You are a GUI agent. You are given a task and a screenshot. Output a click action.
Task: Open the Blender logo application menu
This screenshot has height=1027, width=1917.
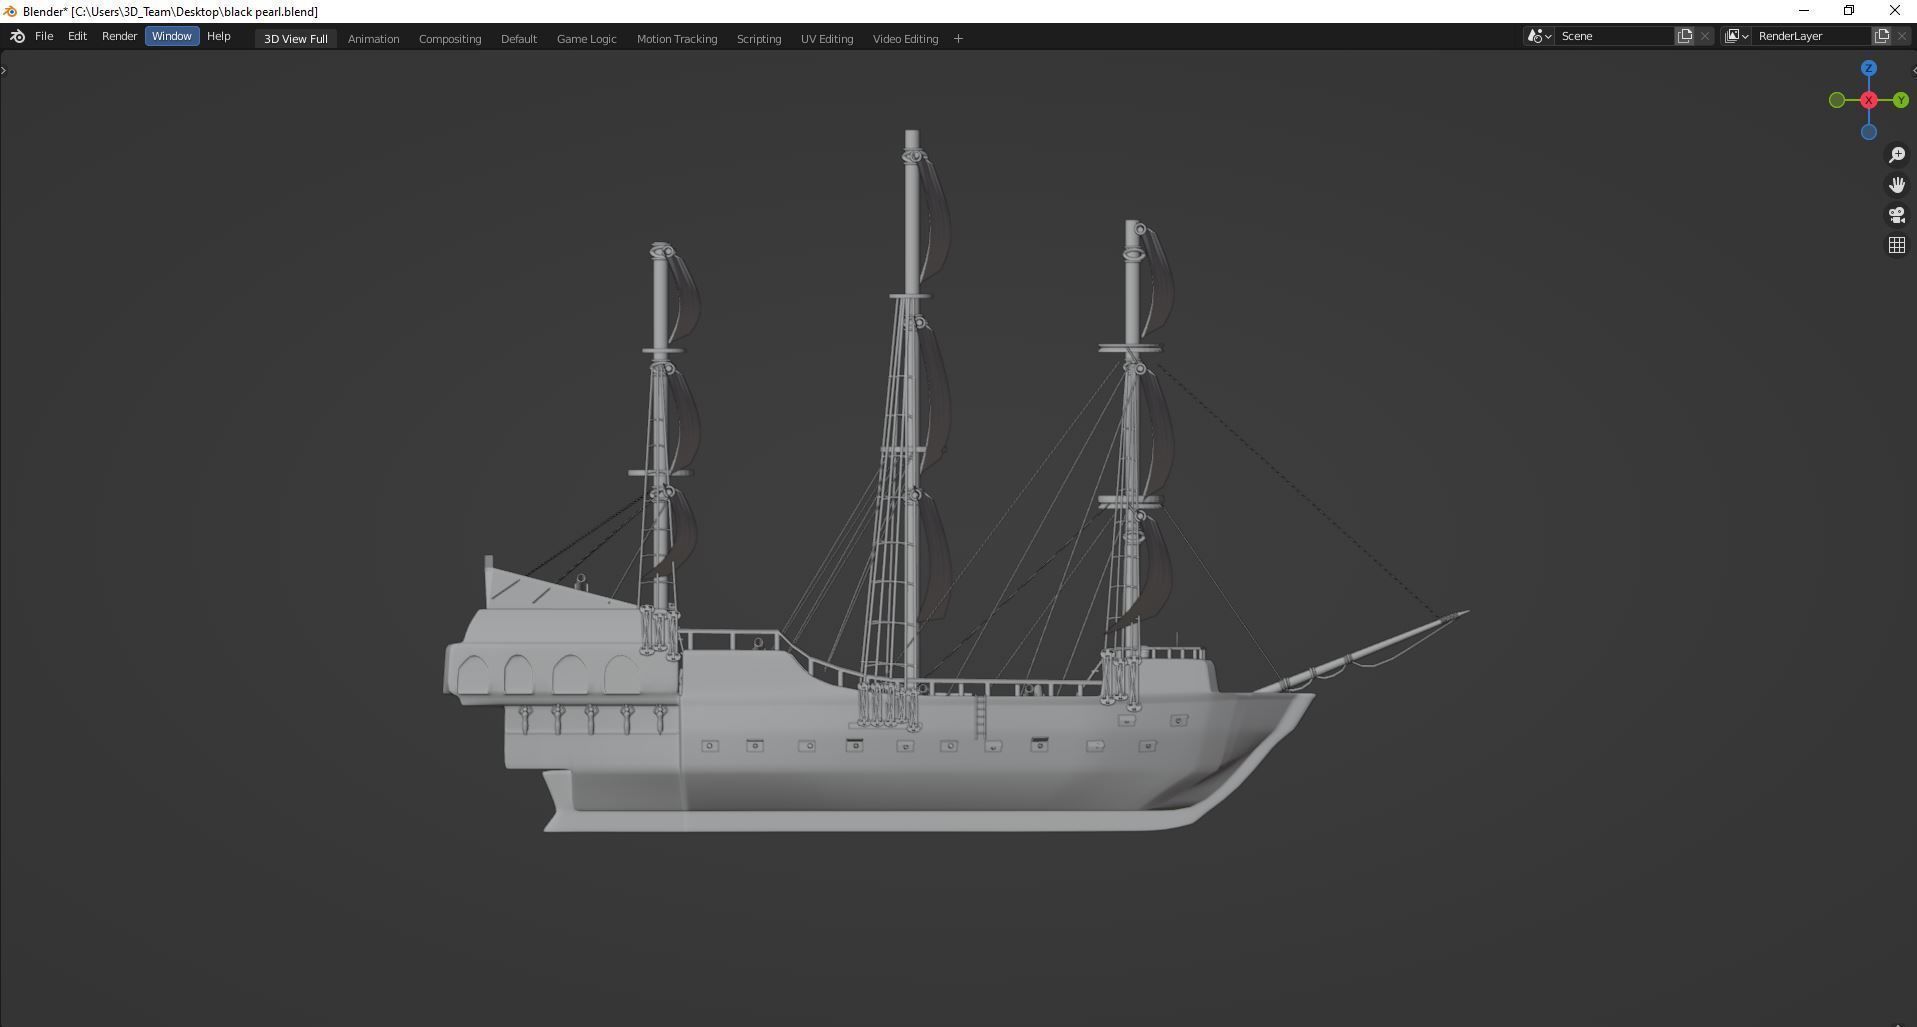pyautogui.click(x=17, y=36)
